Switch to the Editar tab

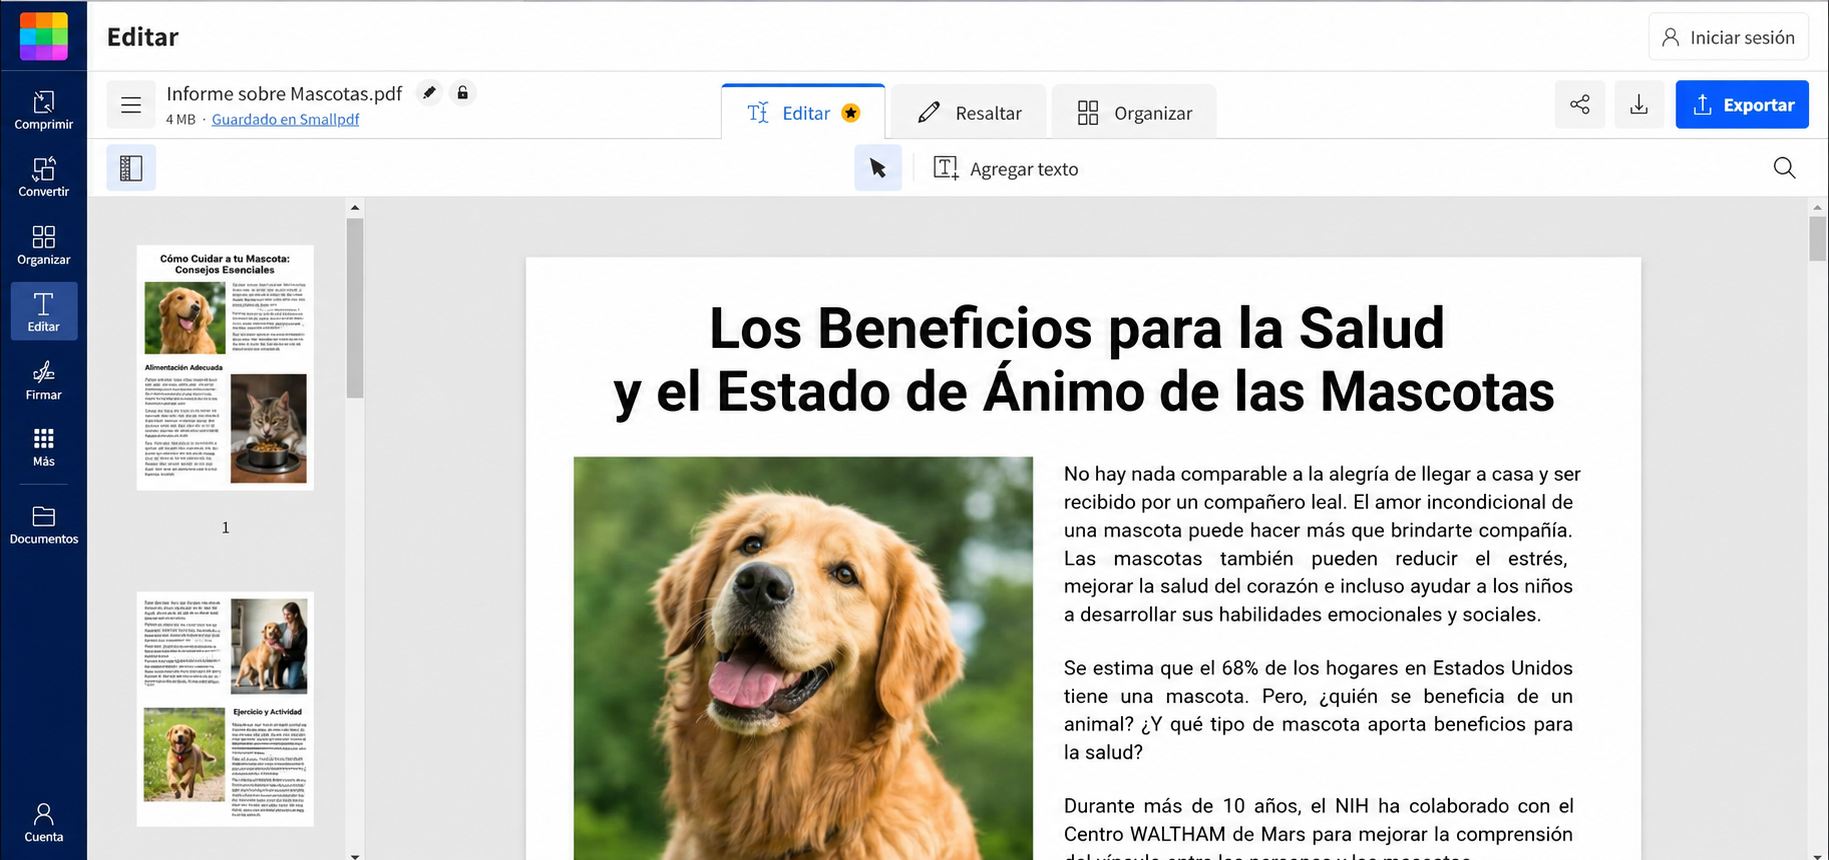click(803, 112)
